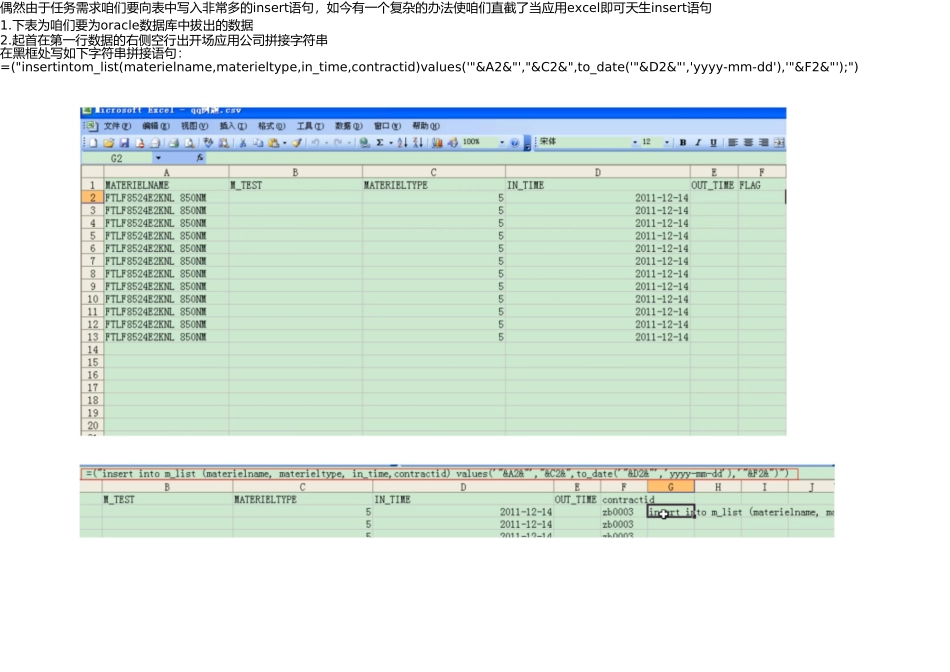Select row 13 header

coord(93,337)
